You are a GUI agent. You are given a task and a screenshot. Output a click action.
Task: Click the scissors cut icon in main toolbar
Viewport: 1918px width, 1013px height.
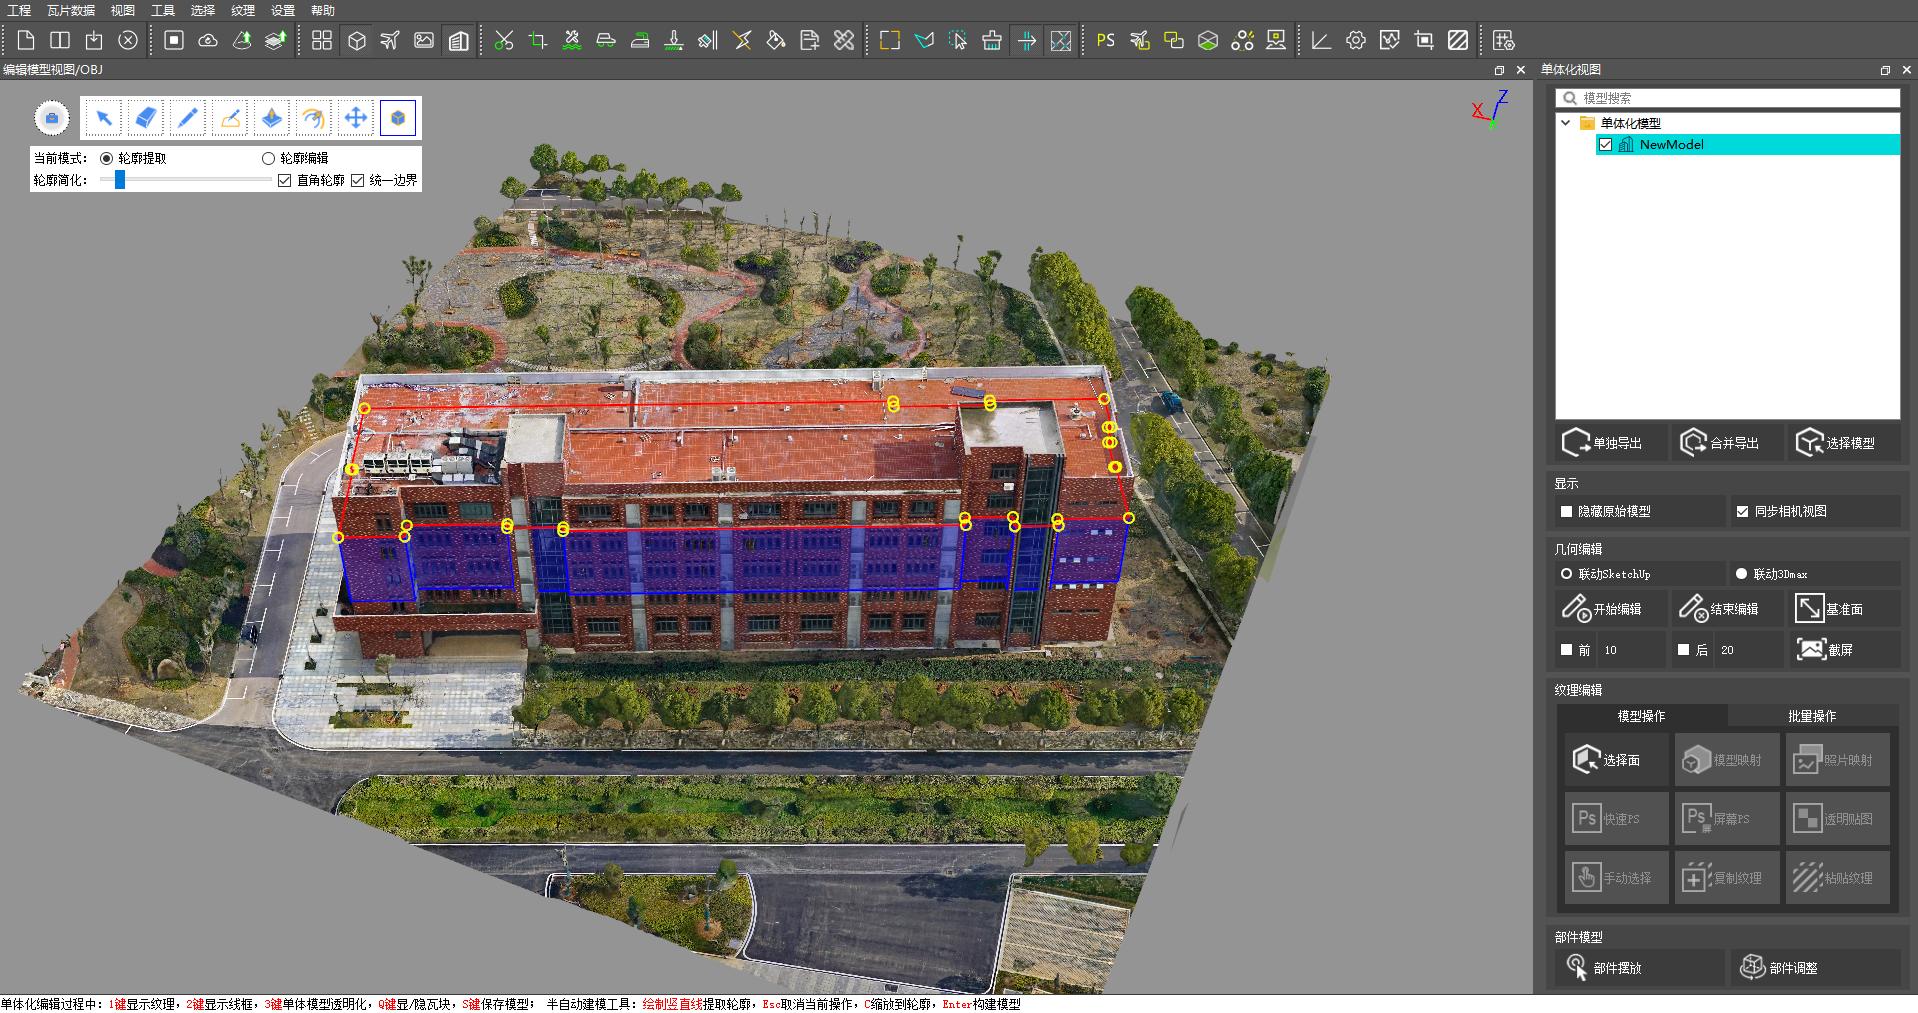click(x=504, y=40)
